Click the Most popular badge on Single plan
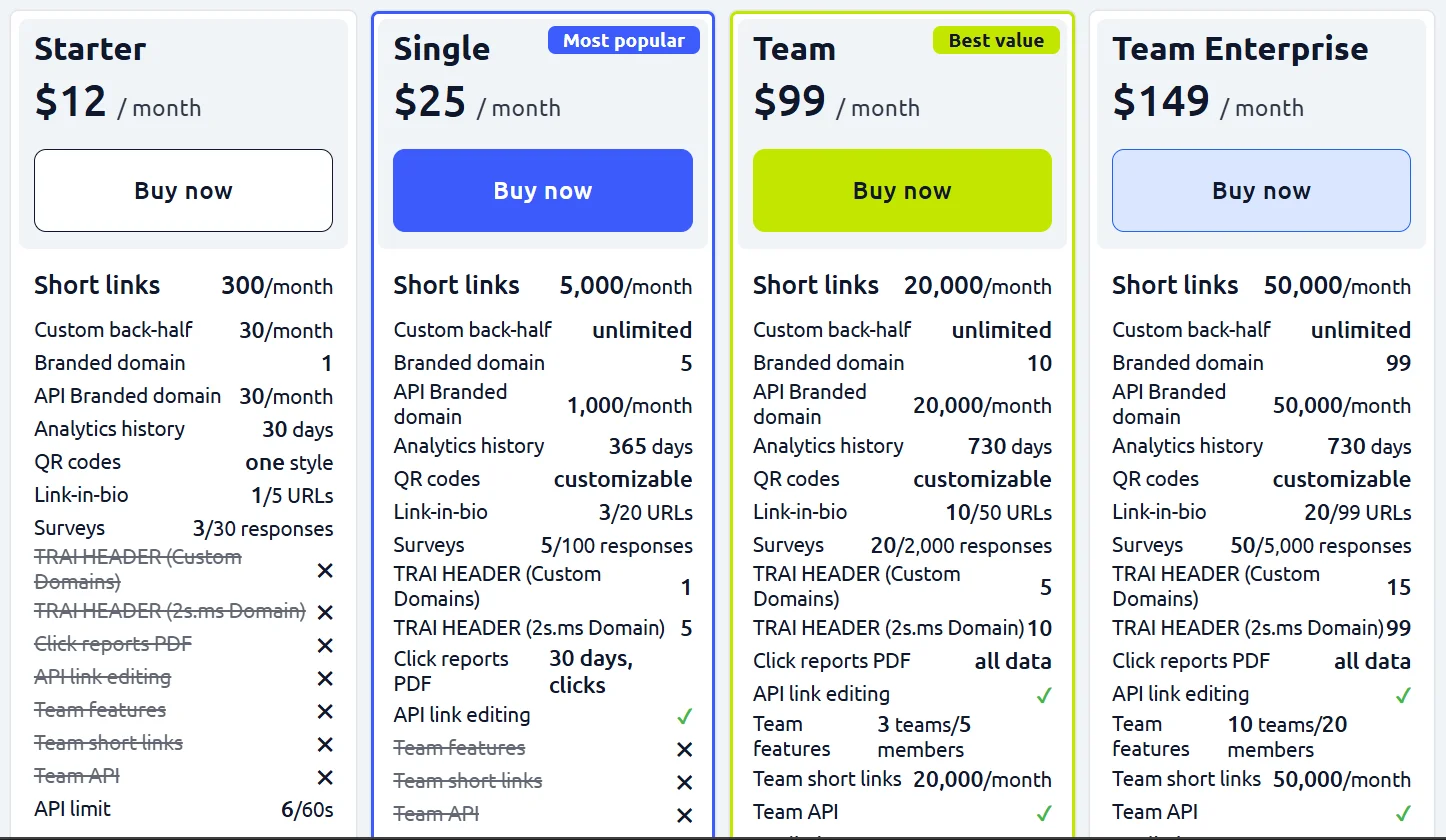This screenshot has width=1446, height=840. 623,41
